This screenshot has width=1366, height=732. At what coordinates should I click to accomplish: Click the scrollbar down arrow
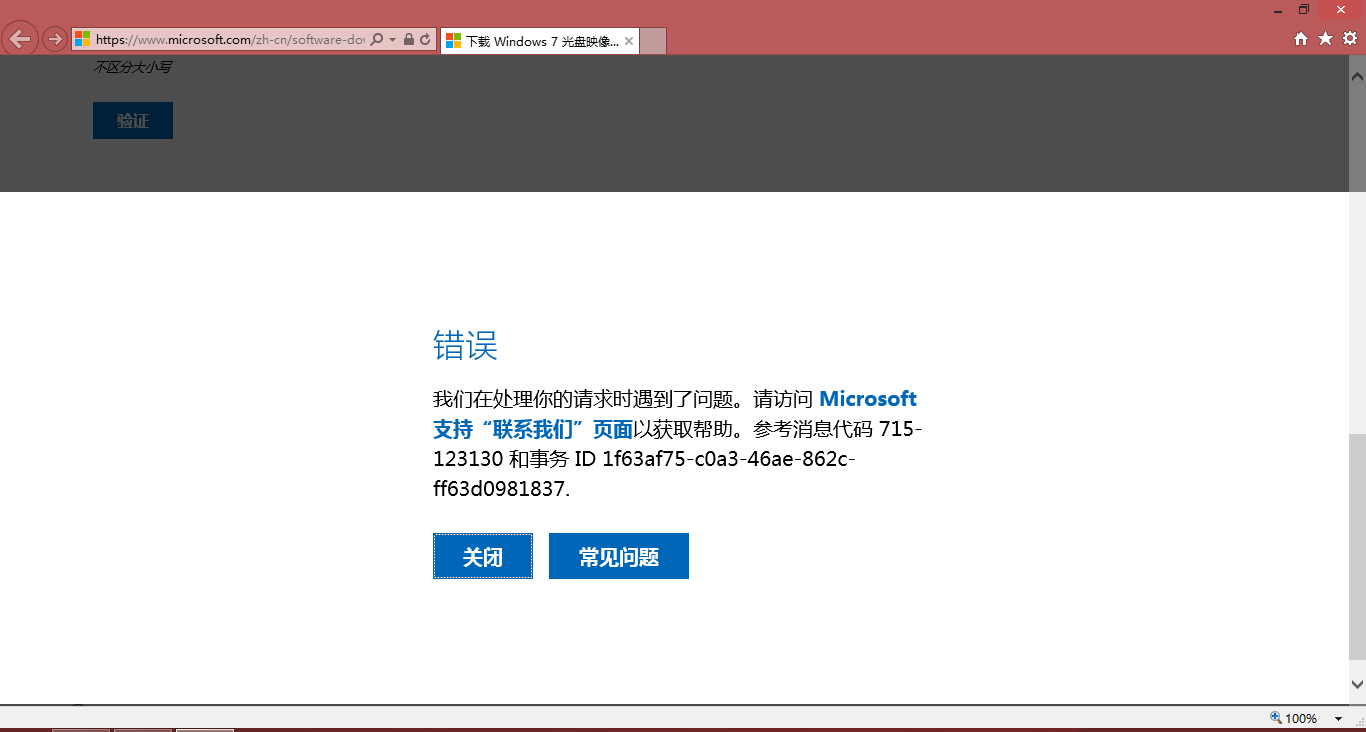(1357, 684)
